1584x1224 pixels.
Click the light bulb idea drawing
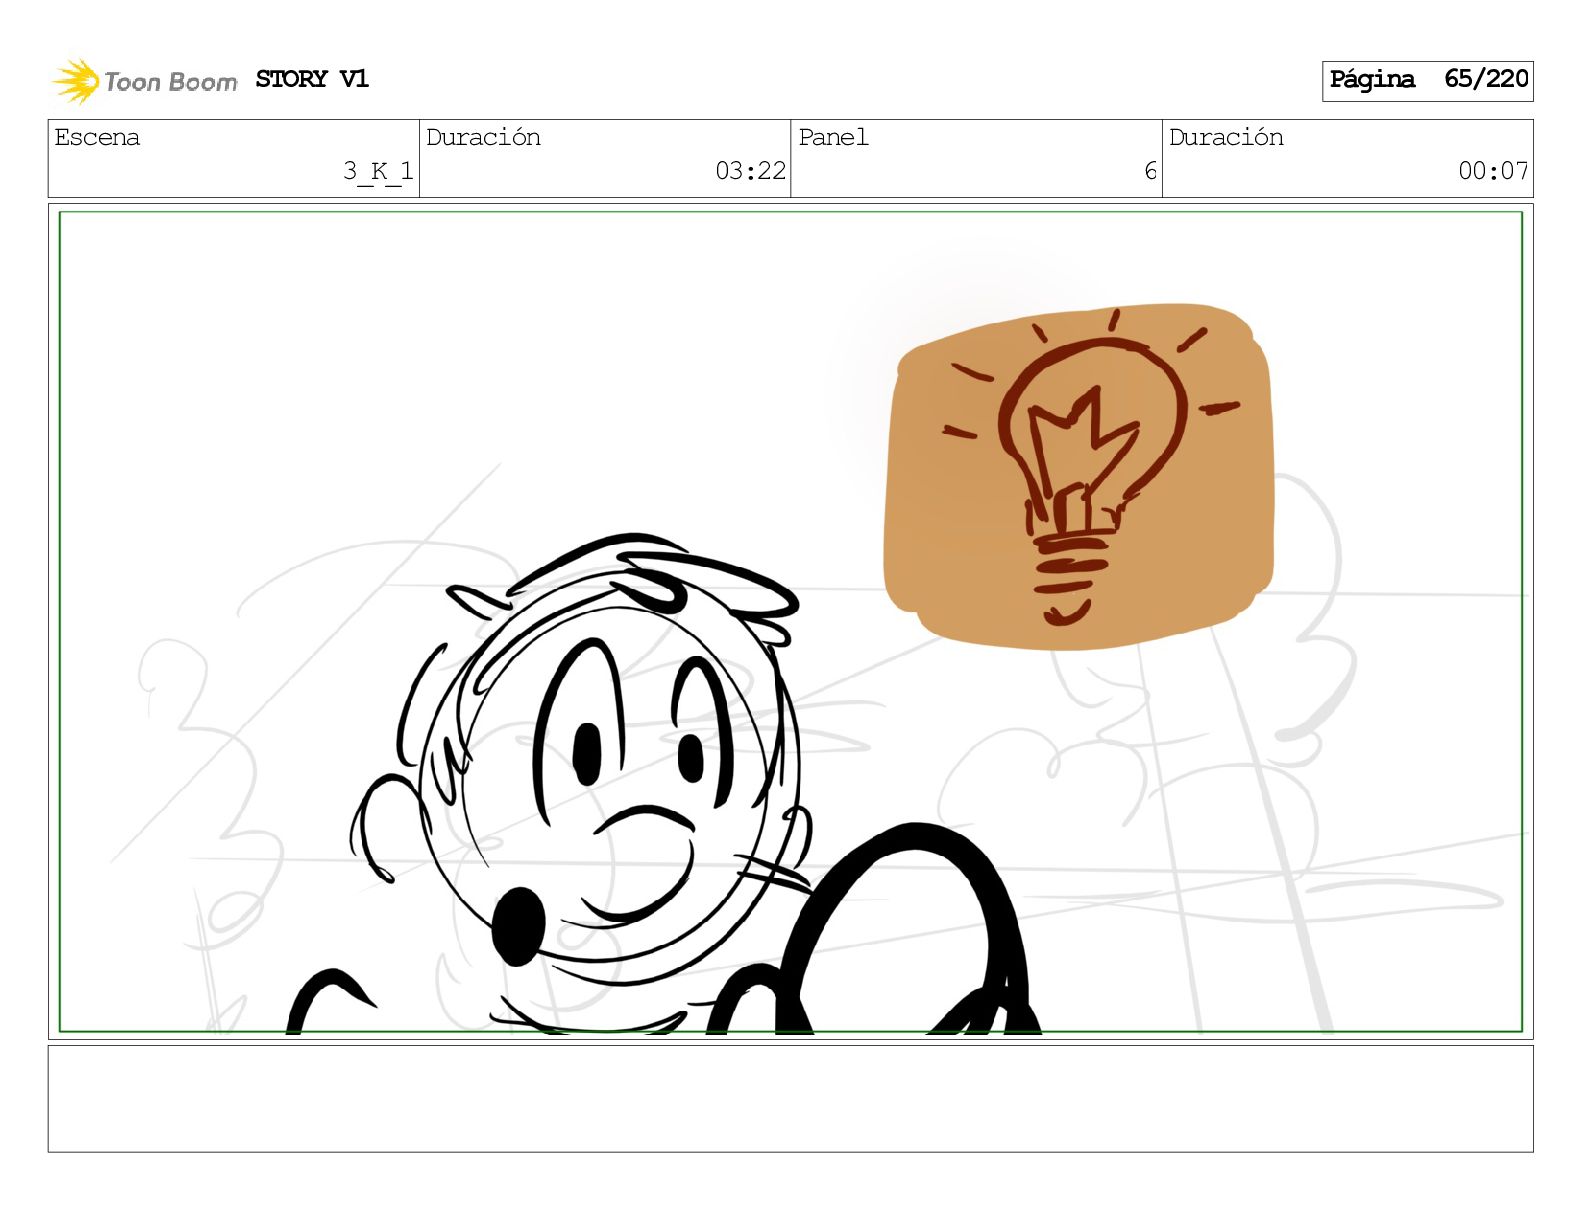coord(1079,476)
